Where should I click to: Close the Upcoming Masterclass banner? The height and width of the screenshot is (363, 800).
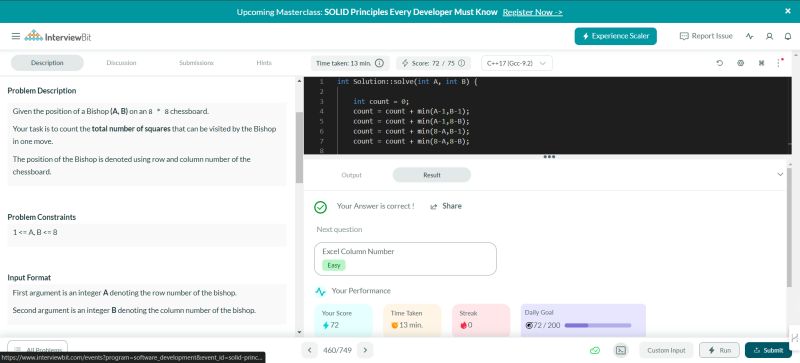(x=788, y=11)
